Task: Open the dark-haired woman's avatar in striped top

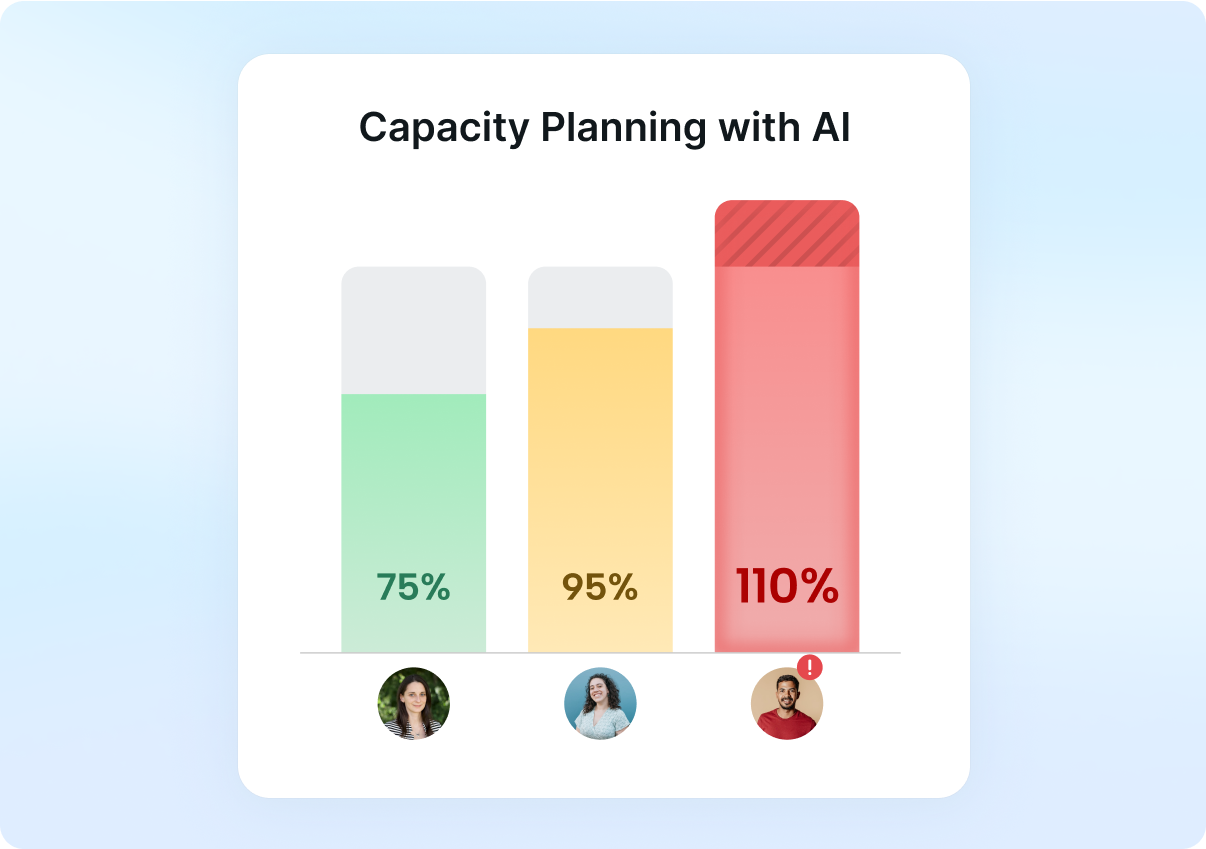Action: [414, 704]
